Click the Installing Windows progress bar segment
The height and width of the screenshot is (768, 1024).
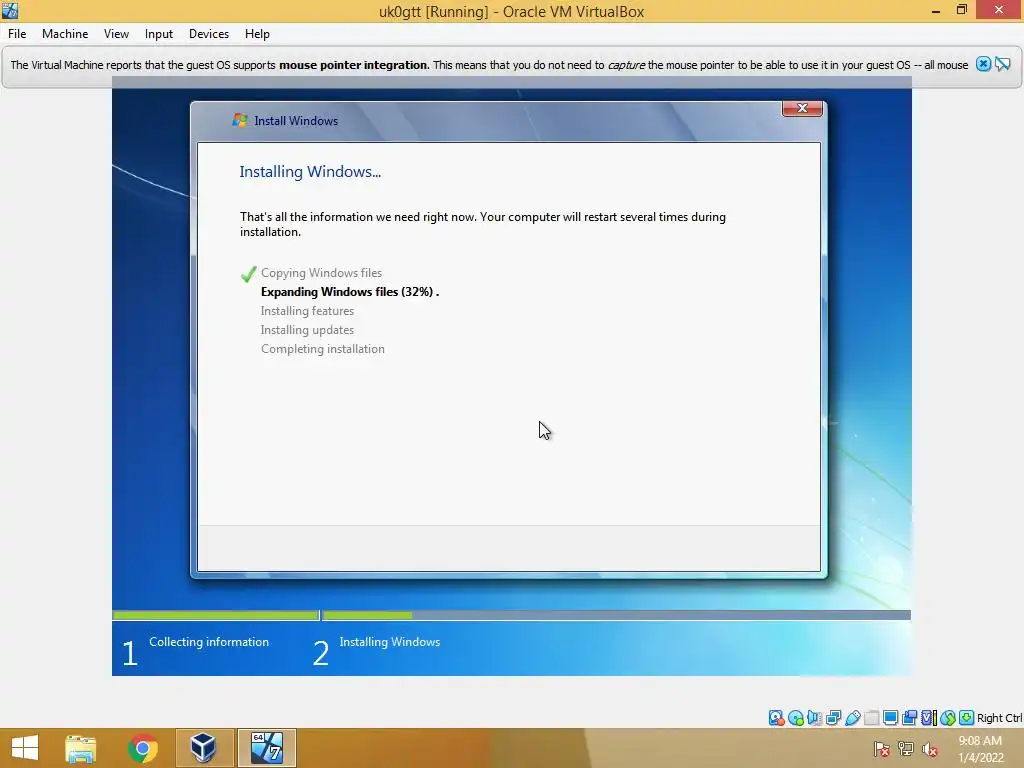616,615
